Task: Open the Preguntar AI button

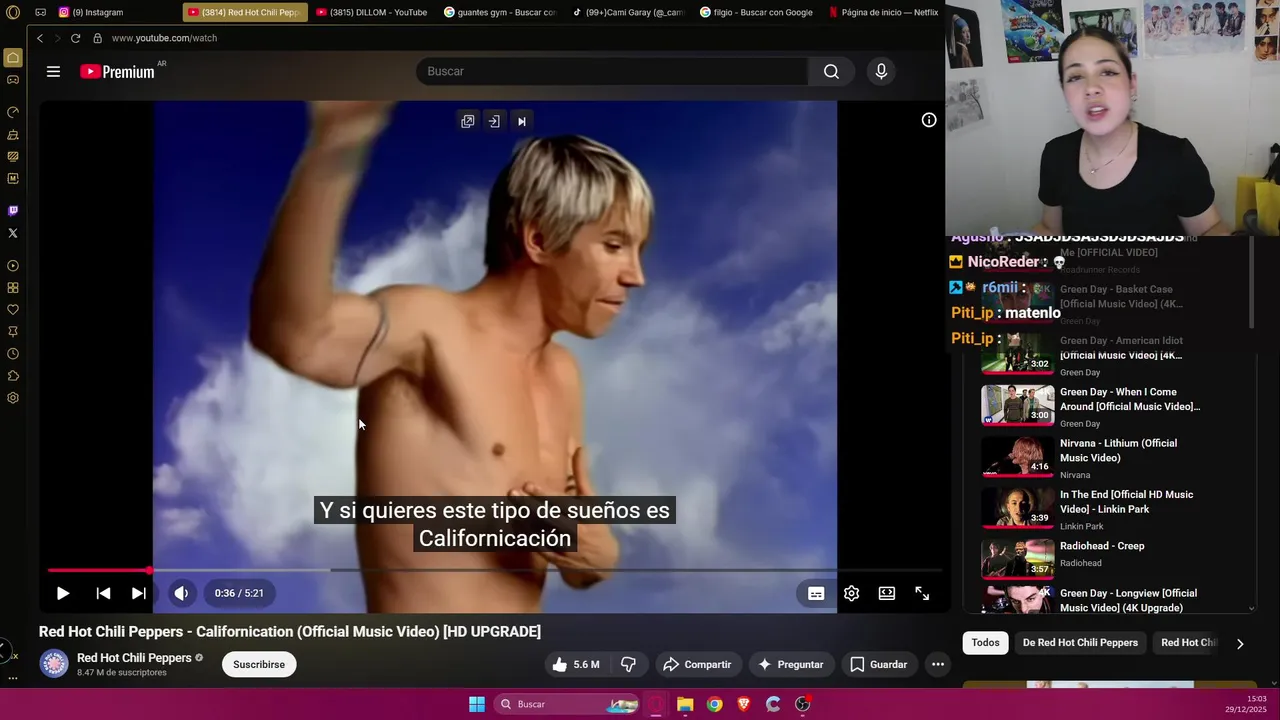Action: click(x=790, y=664)
